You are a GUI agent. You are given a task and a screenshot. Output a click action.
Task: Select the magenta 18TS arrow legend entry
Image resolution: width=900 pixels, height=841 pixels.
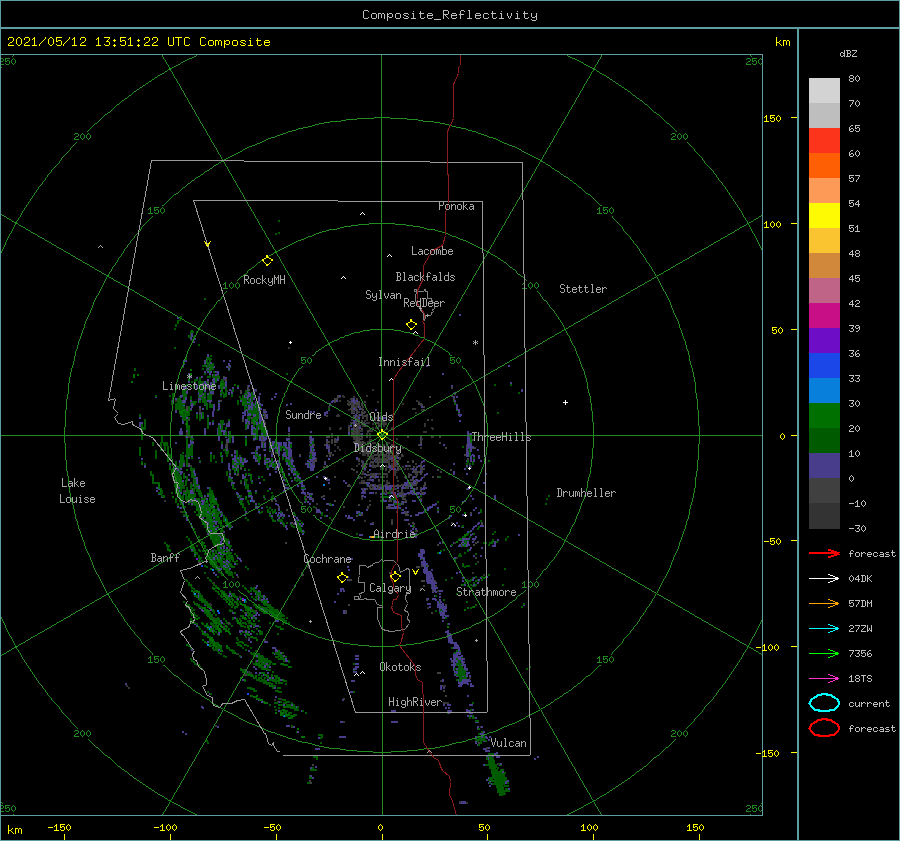(x=824, y=679)
